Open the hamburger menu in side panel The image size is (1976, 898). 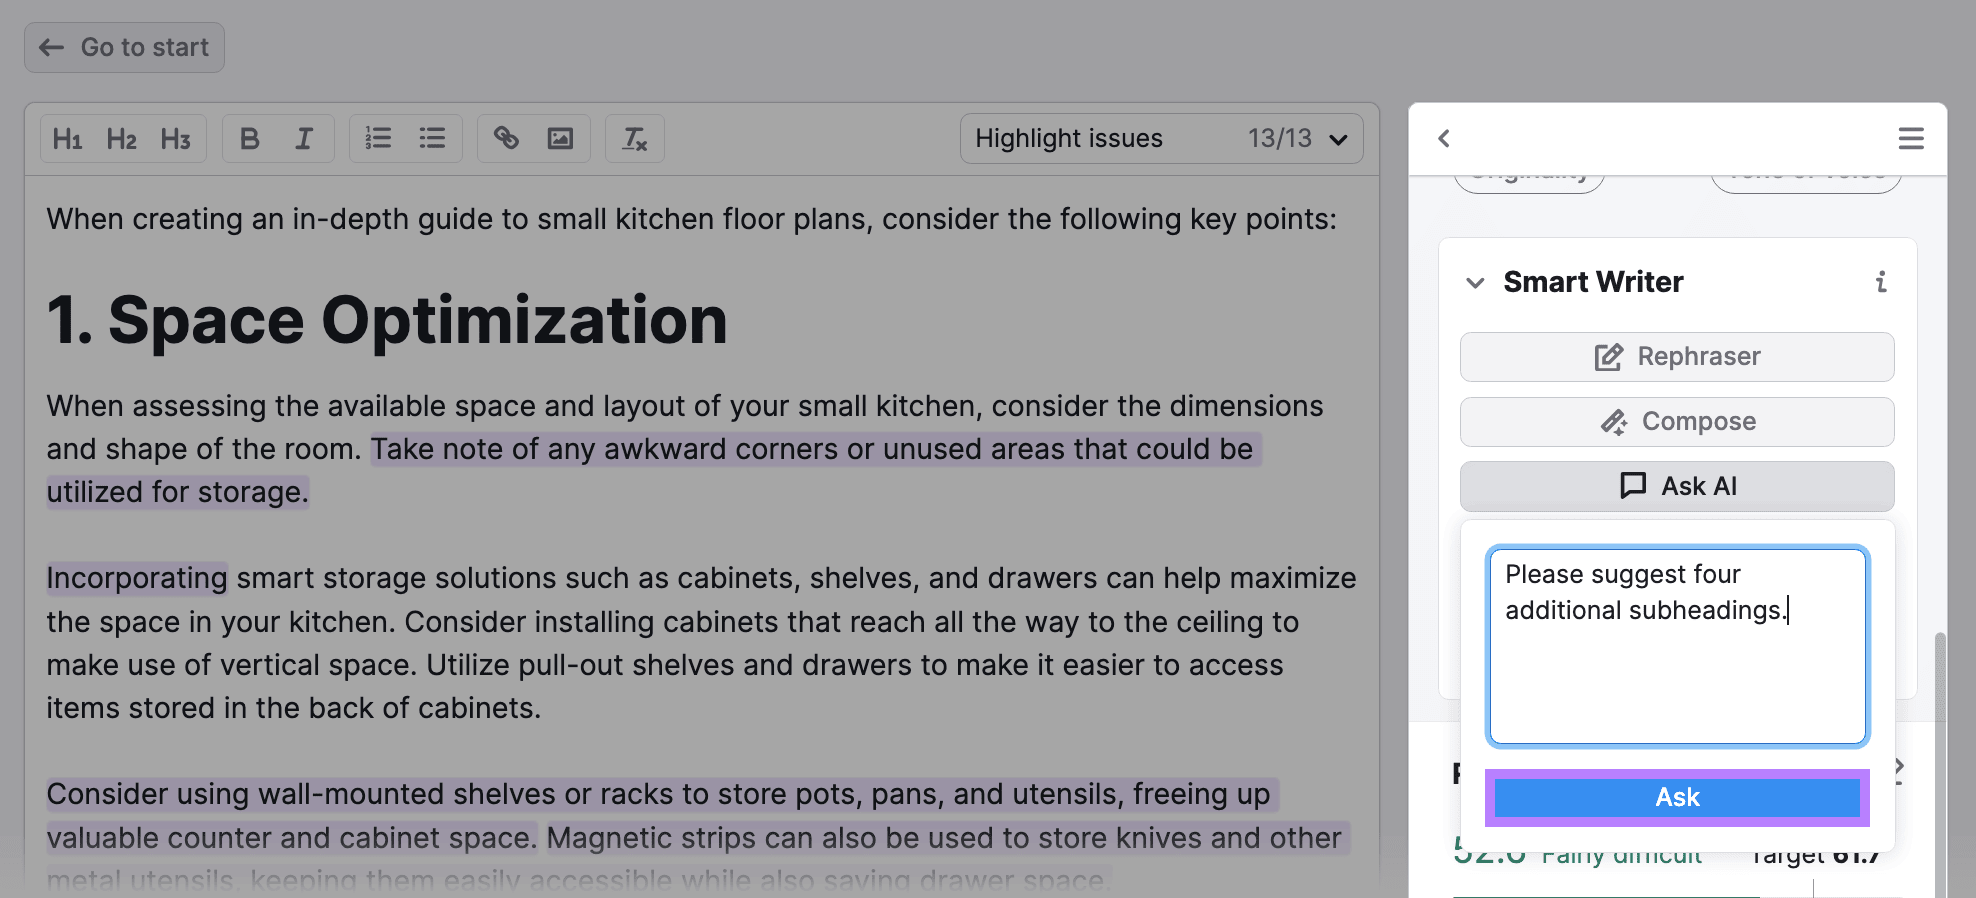tap(1910, 139)
